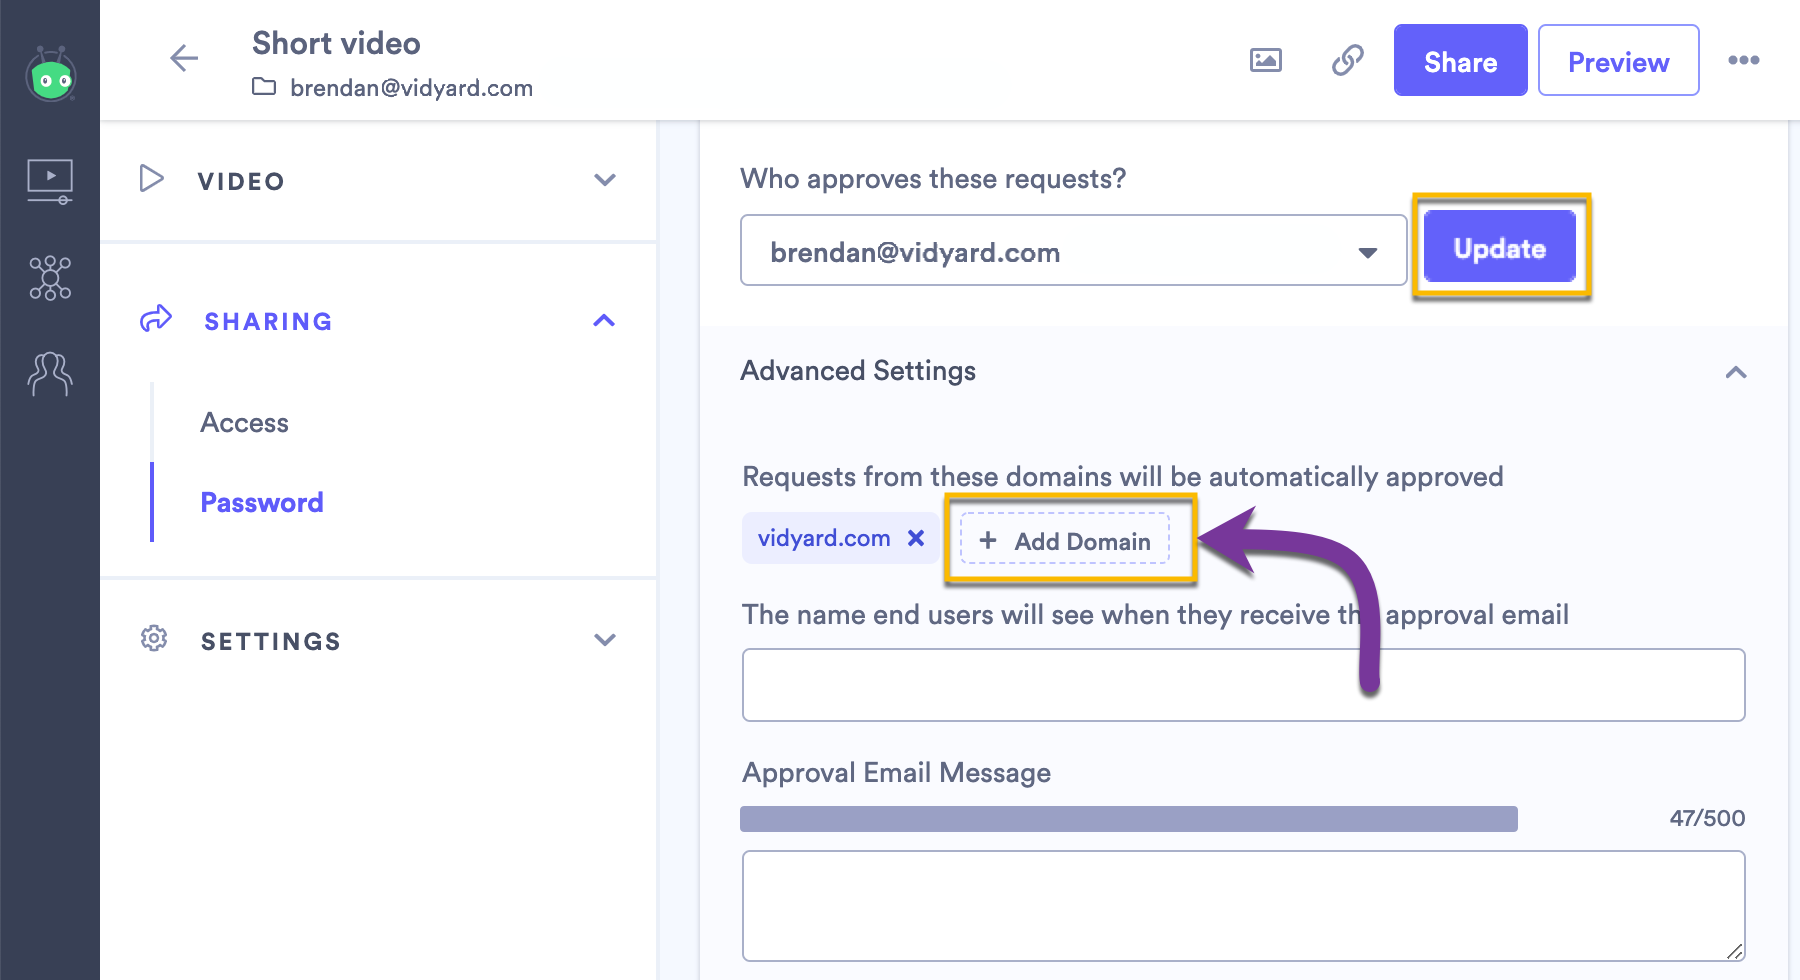This screenshot has height=980, width=1800.
Task: Click the brendan@vidyard.com folder link
Action: click(x=411, y=88)
